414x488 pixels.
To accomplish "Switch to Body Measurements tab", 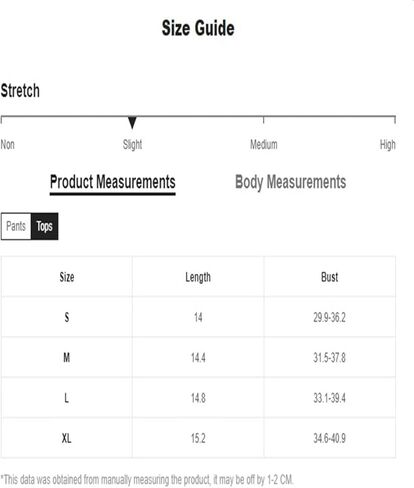I will click(291, 182).
